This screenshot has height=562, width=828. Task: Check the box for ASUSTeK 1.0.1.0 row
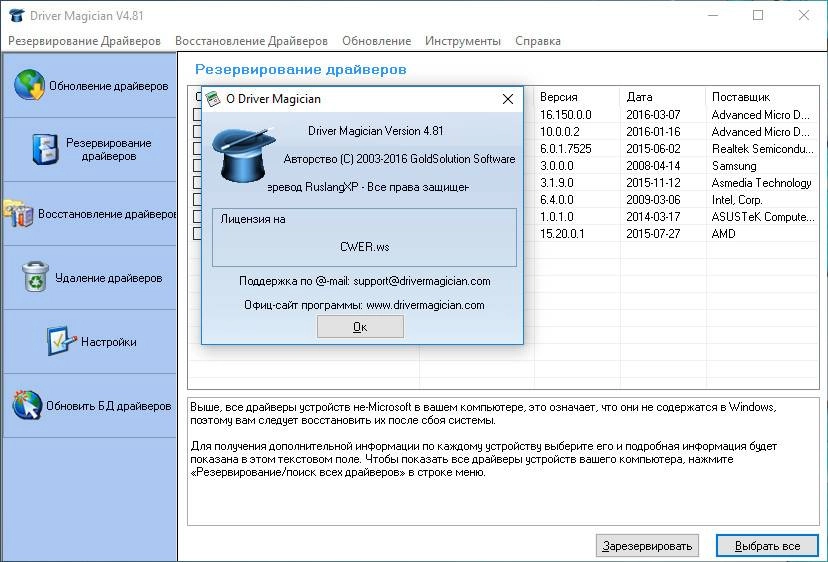197,216
